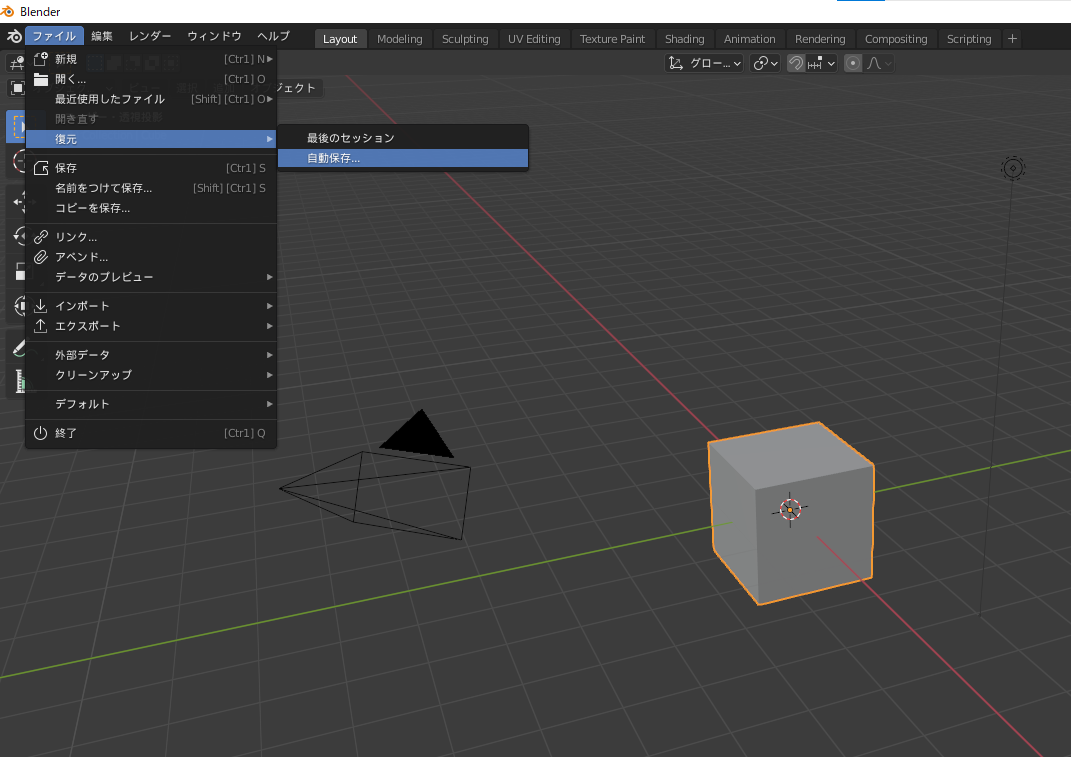Choose 開く... from the file menu

[x=151, y=79]
